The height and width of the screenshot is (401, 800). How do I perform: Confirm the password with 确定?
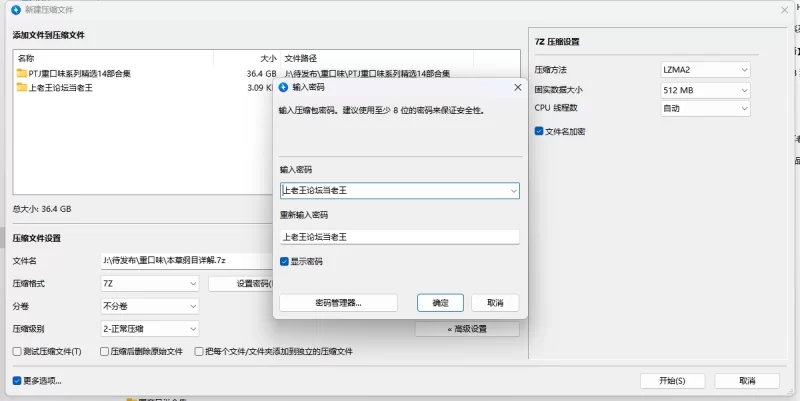pyautogui.click(x=440, y=303)
